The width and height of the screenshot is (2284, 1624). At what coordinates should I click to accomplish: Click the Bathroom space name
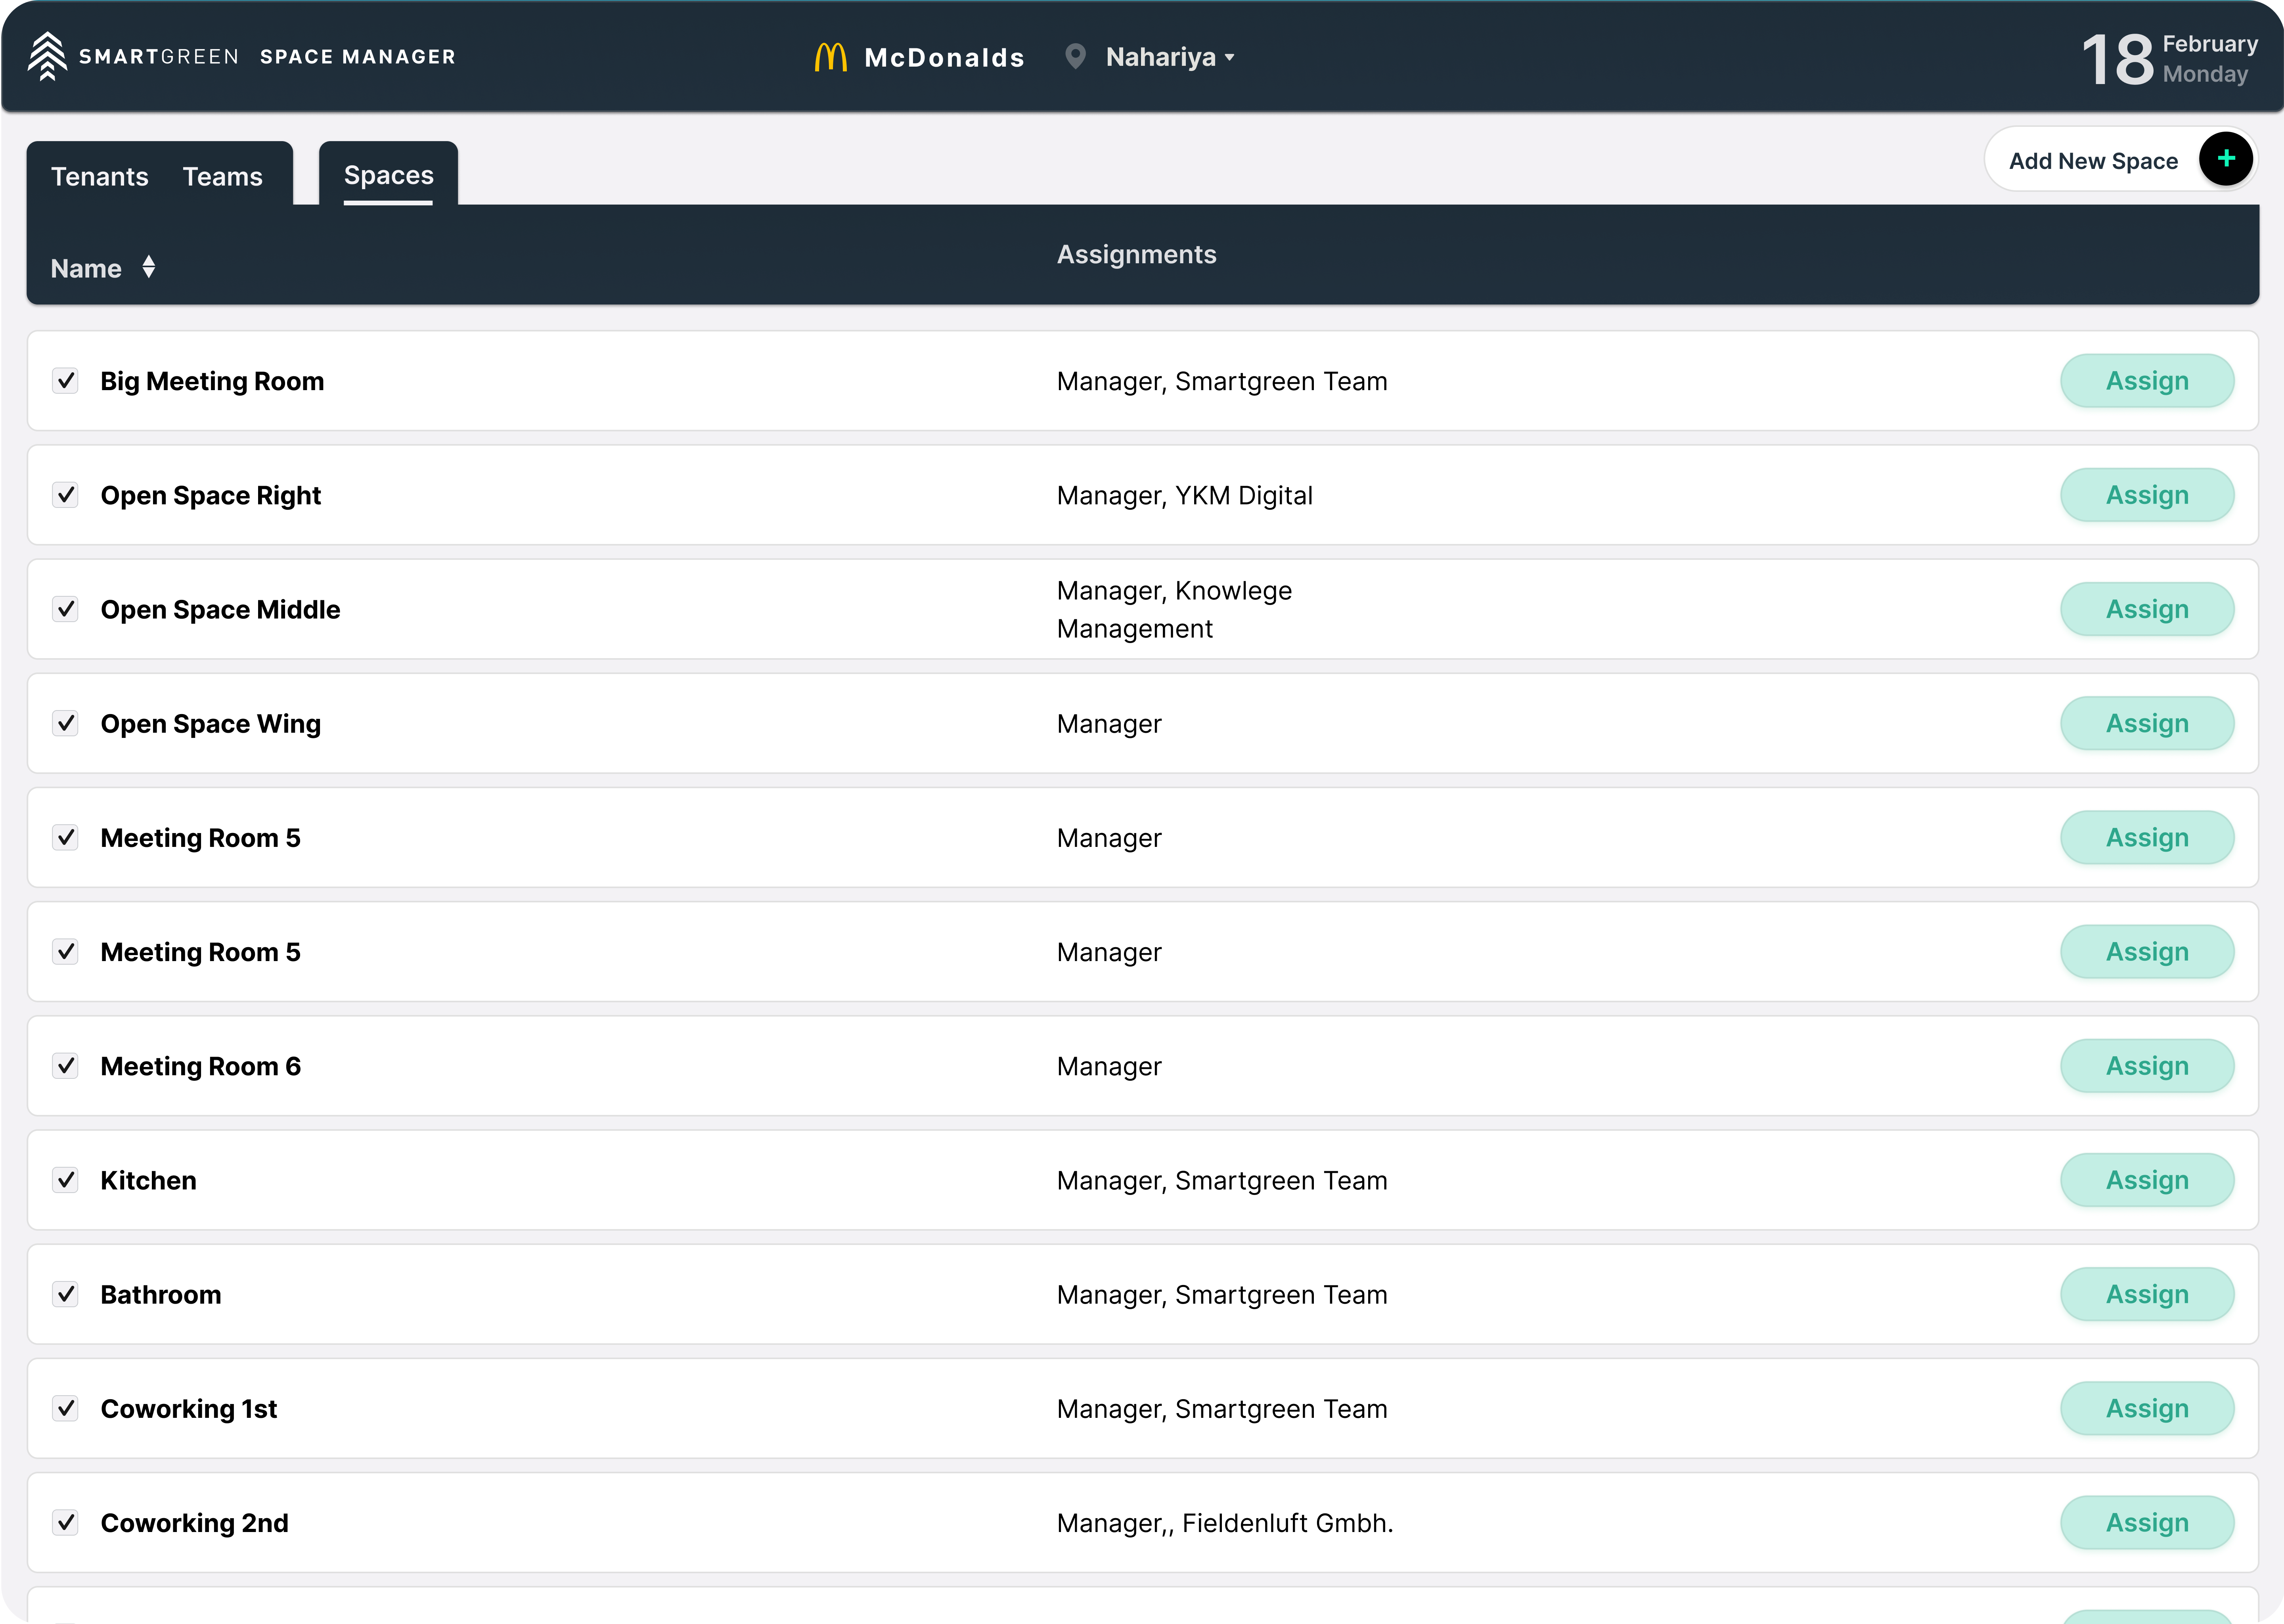(160, 1294)
